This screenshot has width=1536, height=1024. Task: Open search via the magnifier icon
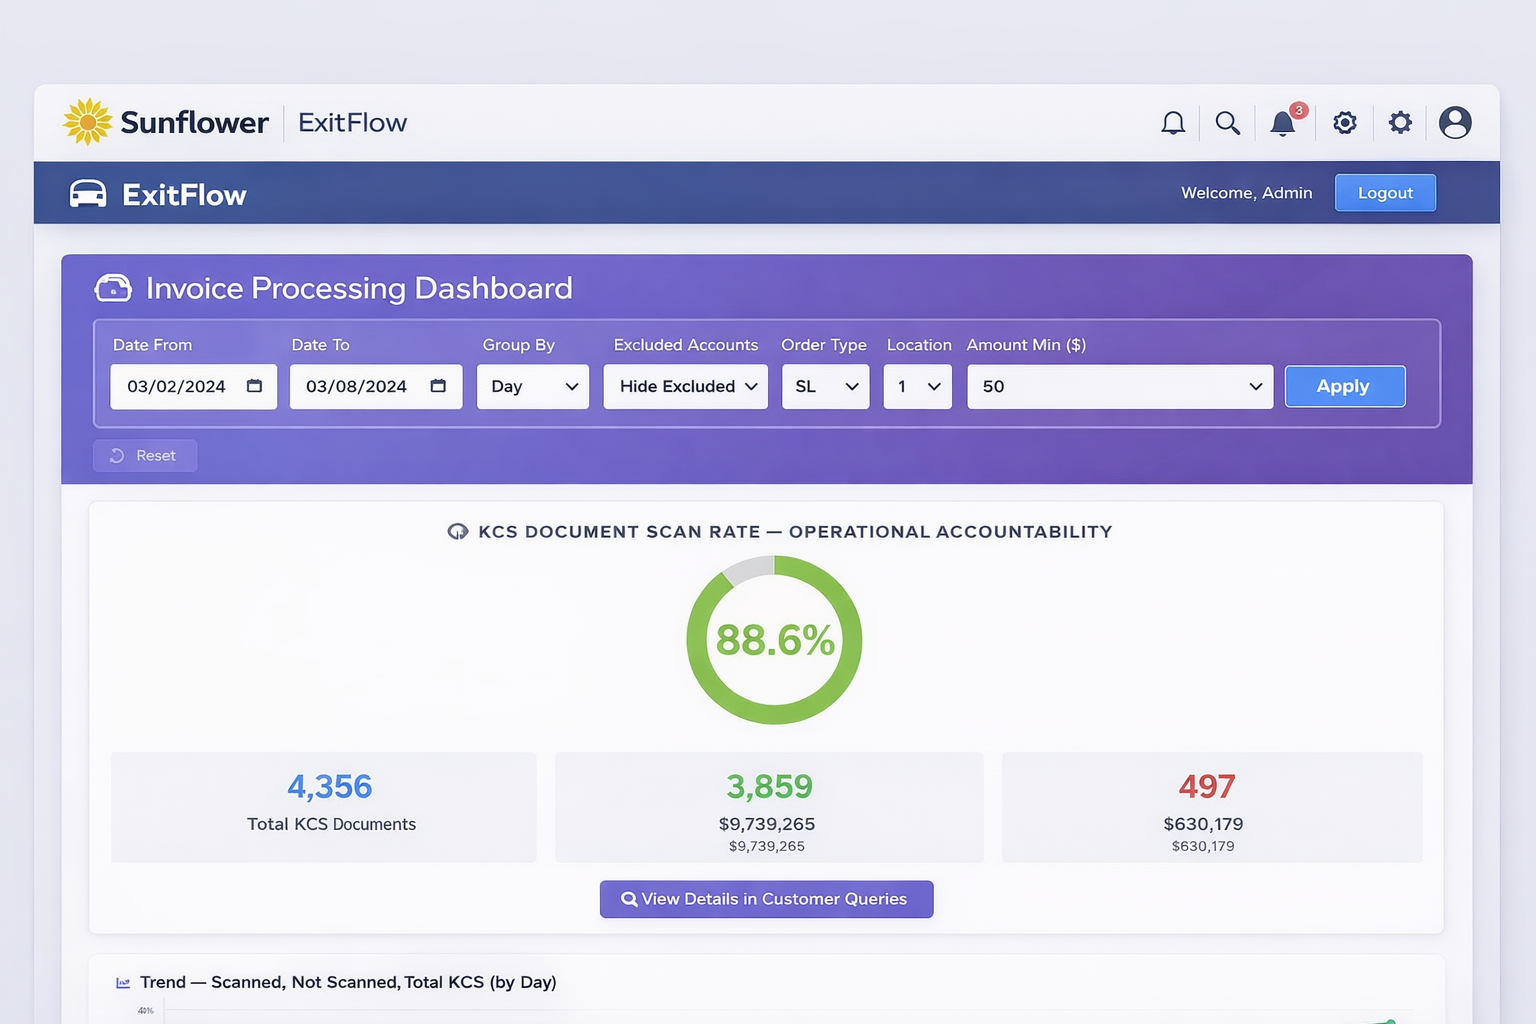[x=1228, y=122]
